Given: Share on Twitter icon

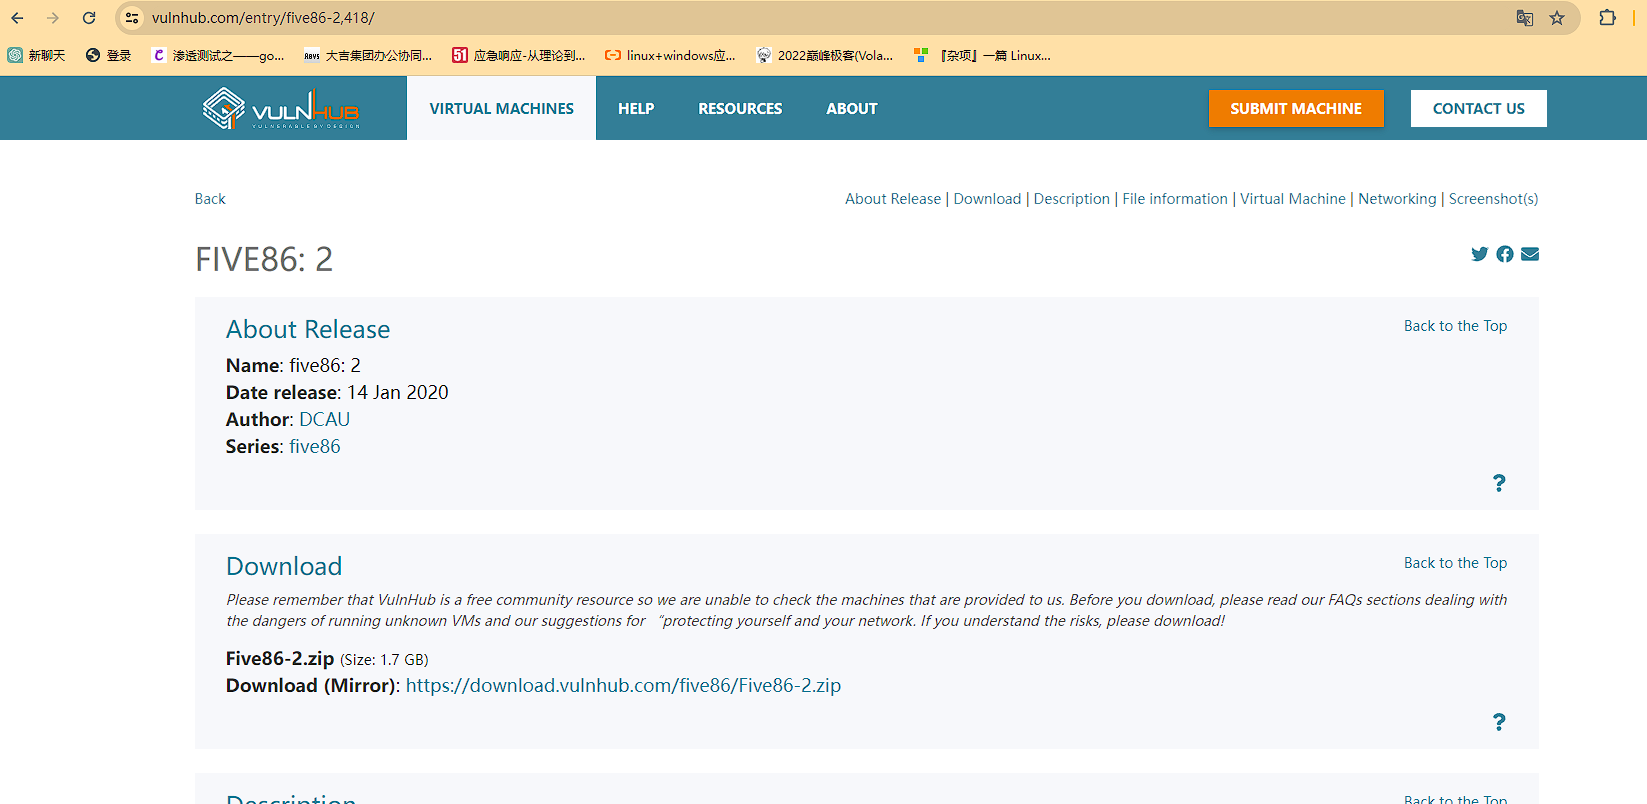Looking at the screenshot, I should click(x=1479, y=254).
